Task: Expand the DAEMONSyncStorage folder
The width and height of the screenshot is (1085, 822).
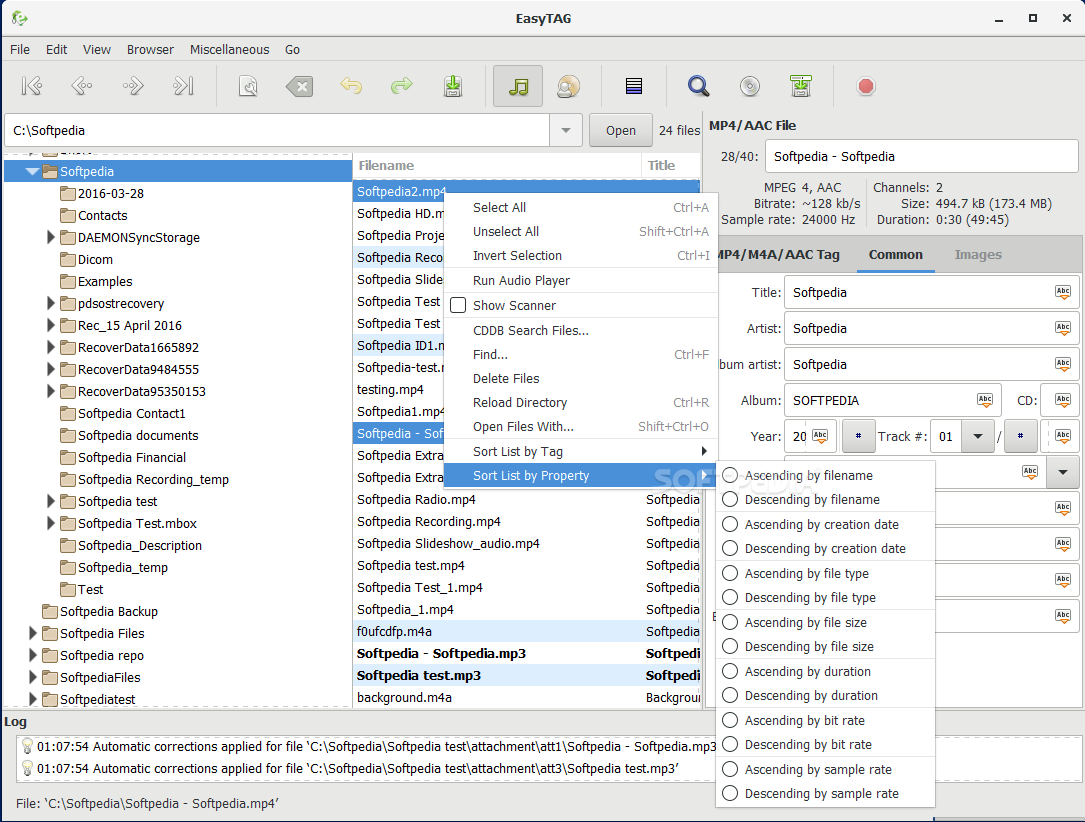Action: coord(51,237)
